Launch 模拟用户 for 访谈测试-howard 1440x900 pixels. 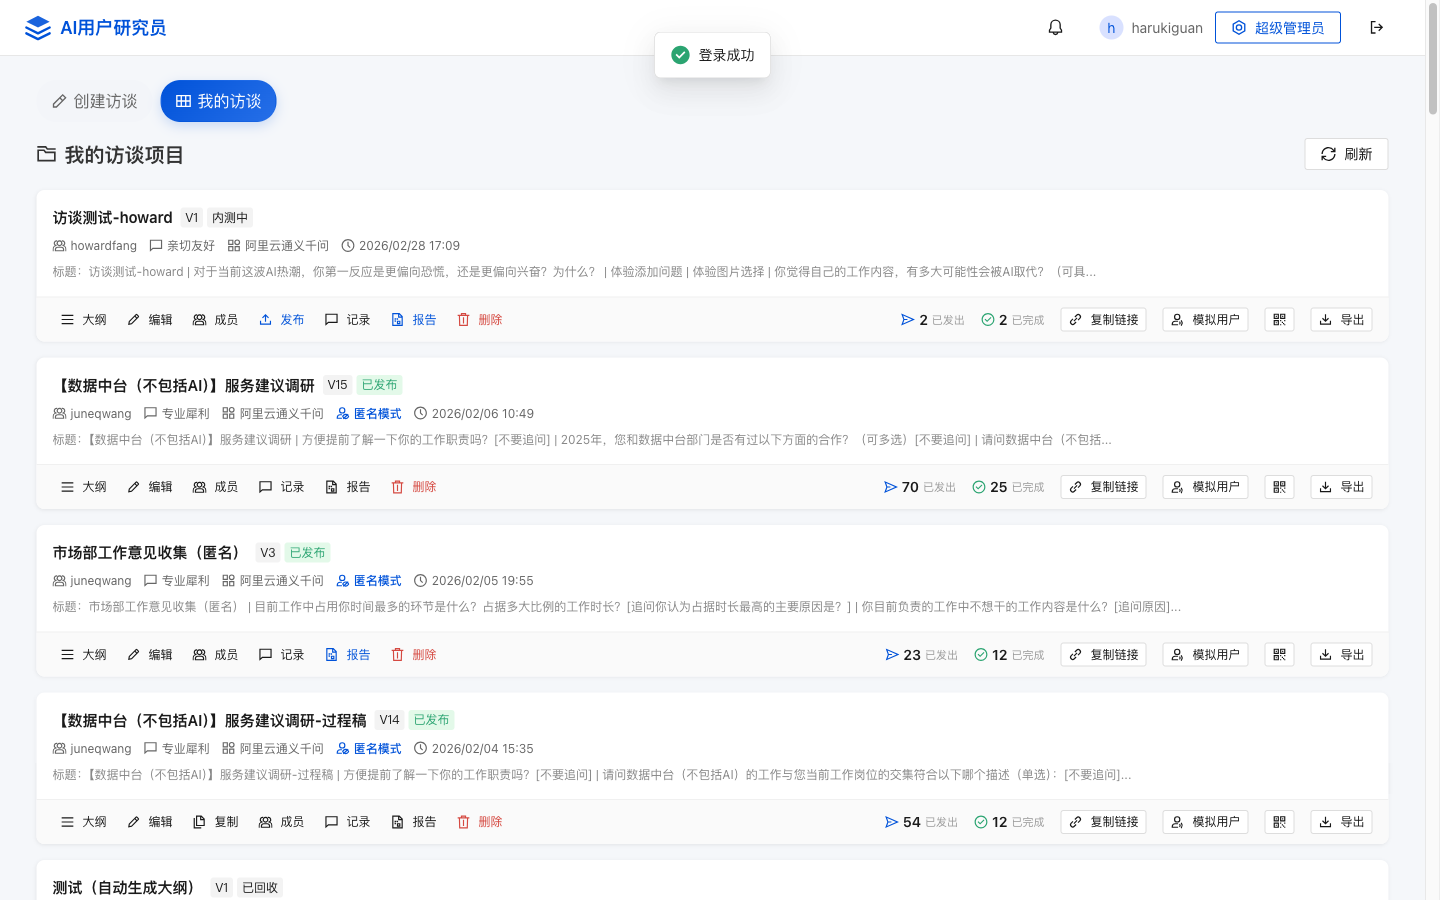[x=1205, y=319]
